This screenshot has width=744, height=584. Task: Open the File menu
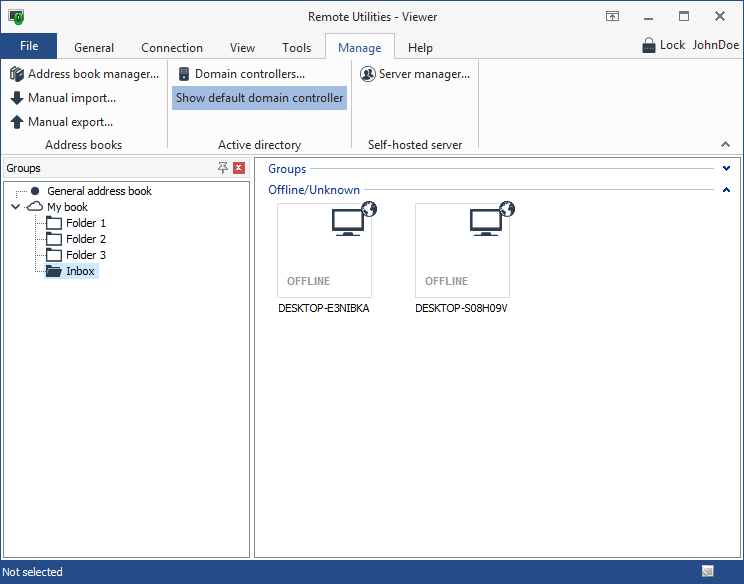coord(29,46)
